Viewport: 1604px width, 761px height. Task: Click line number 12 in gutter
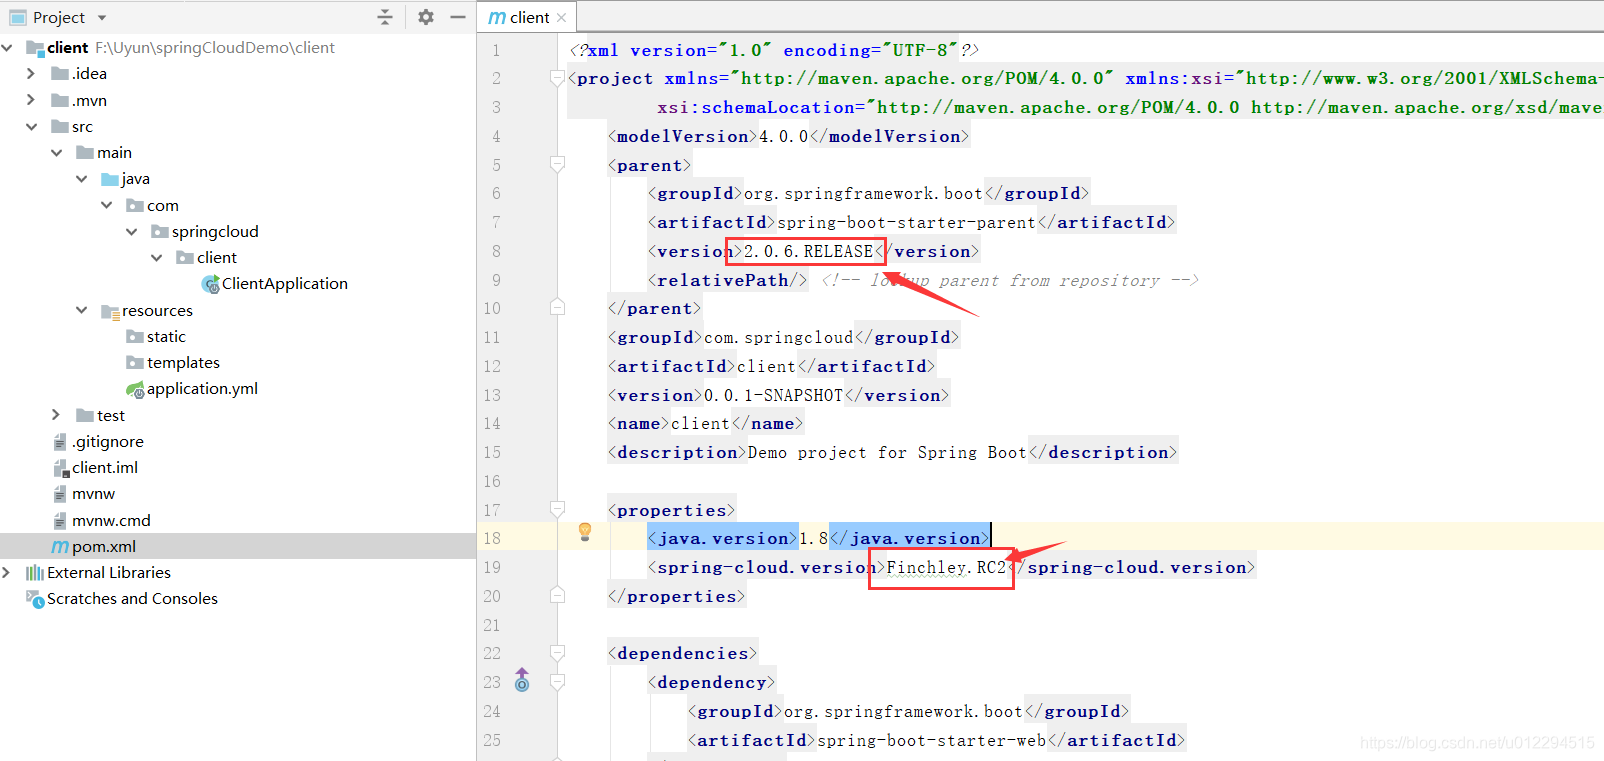pos(492,366)
